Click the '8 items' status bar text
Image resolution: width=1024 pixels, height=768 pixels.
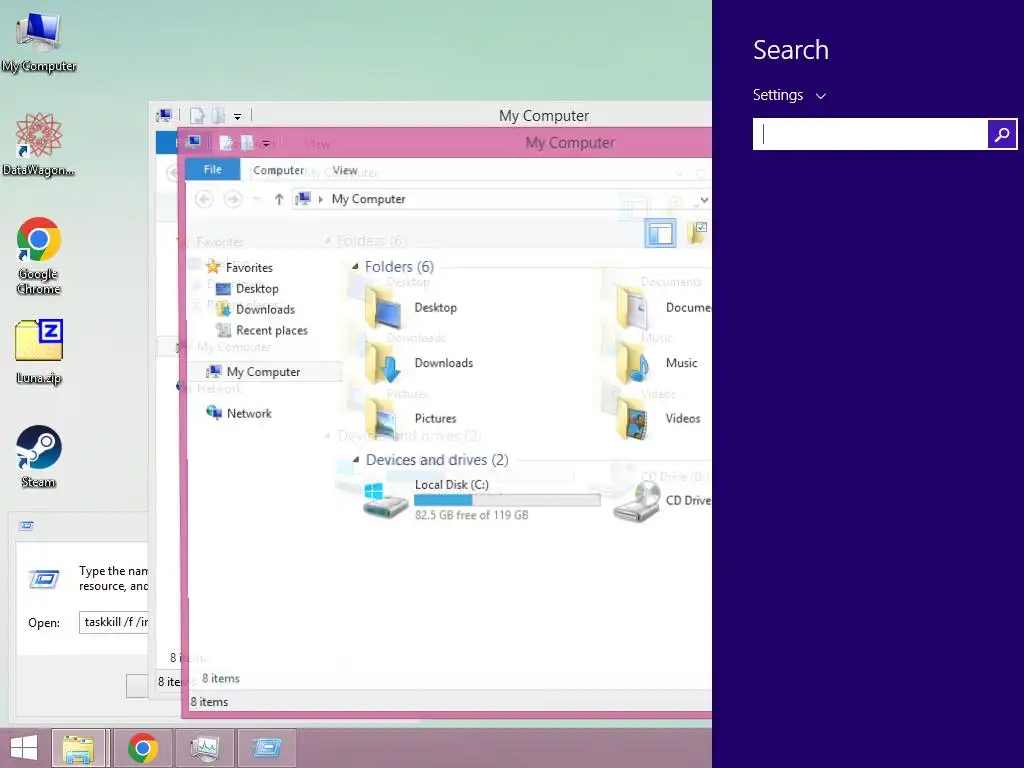click(209, 702)
